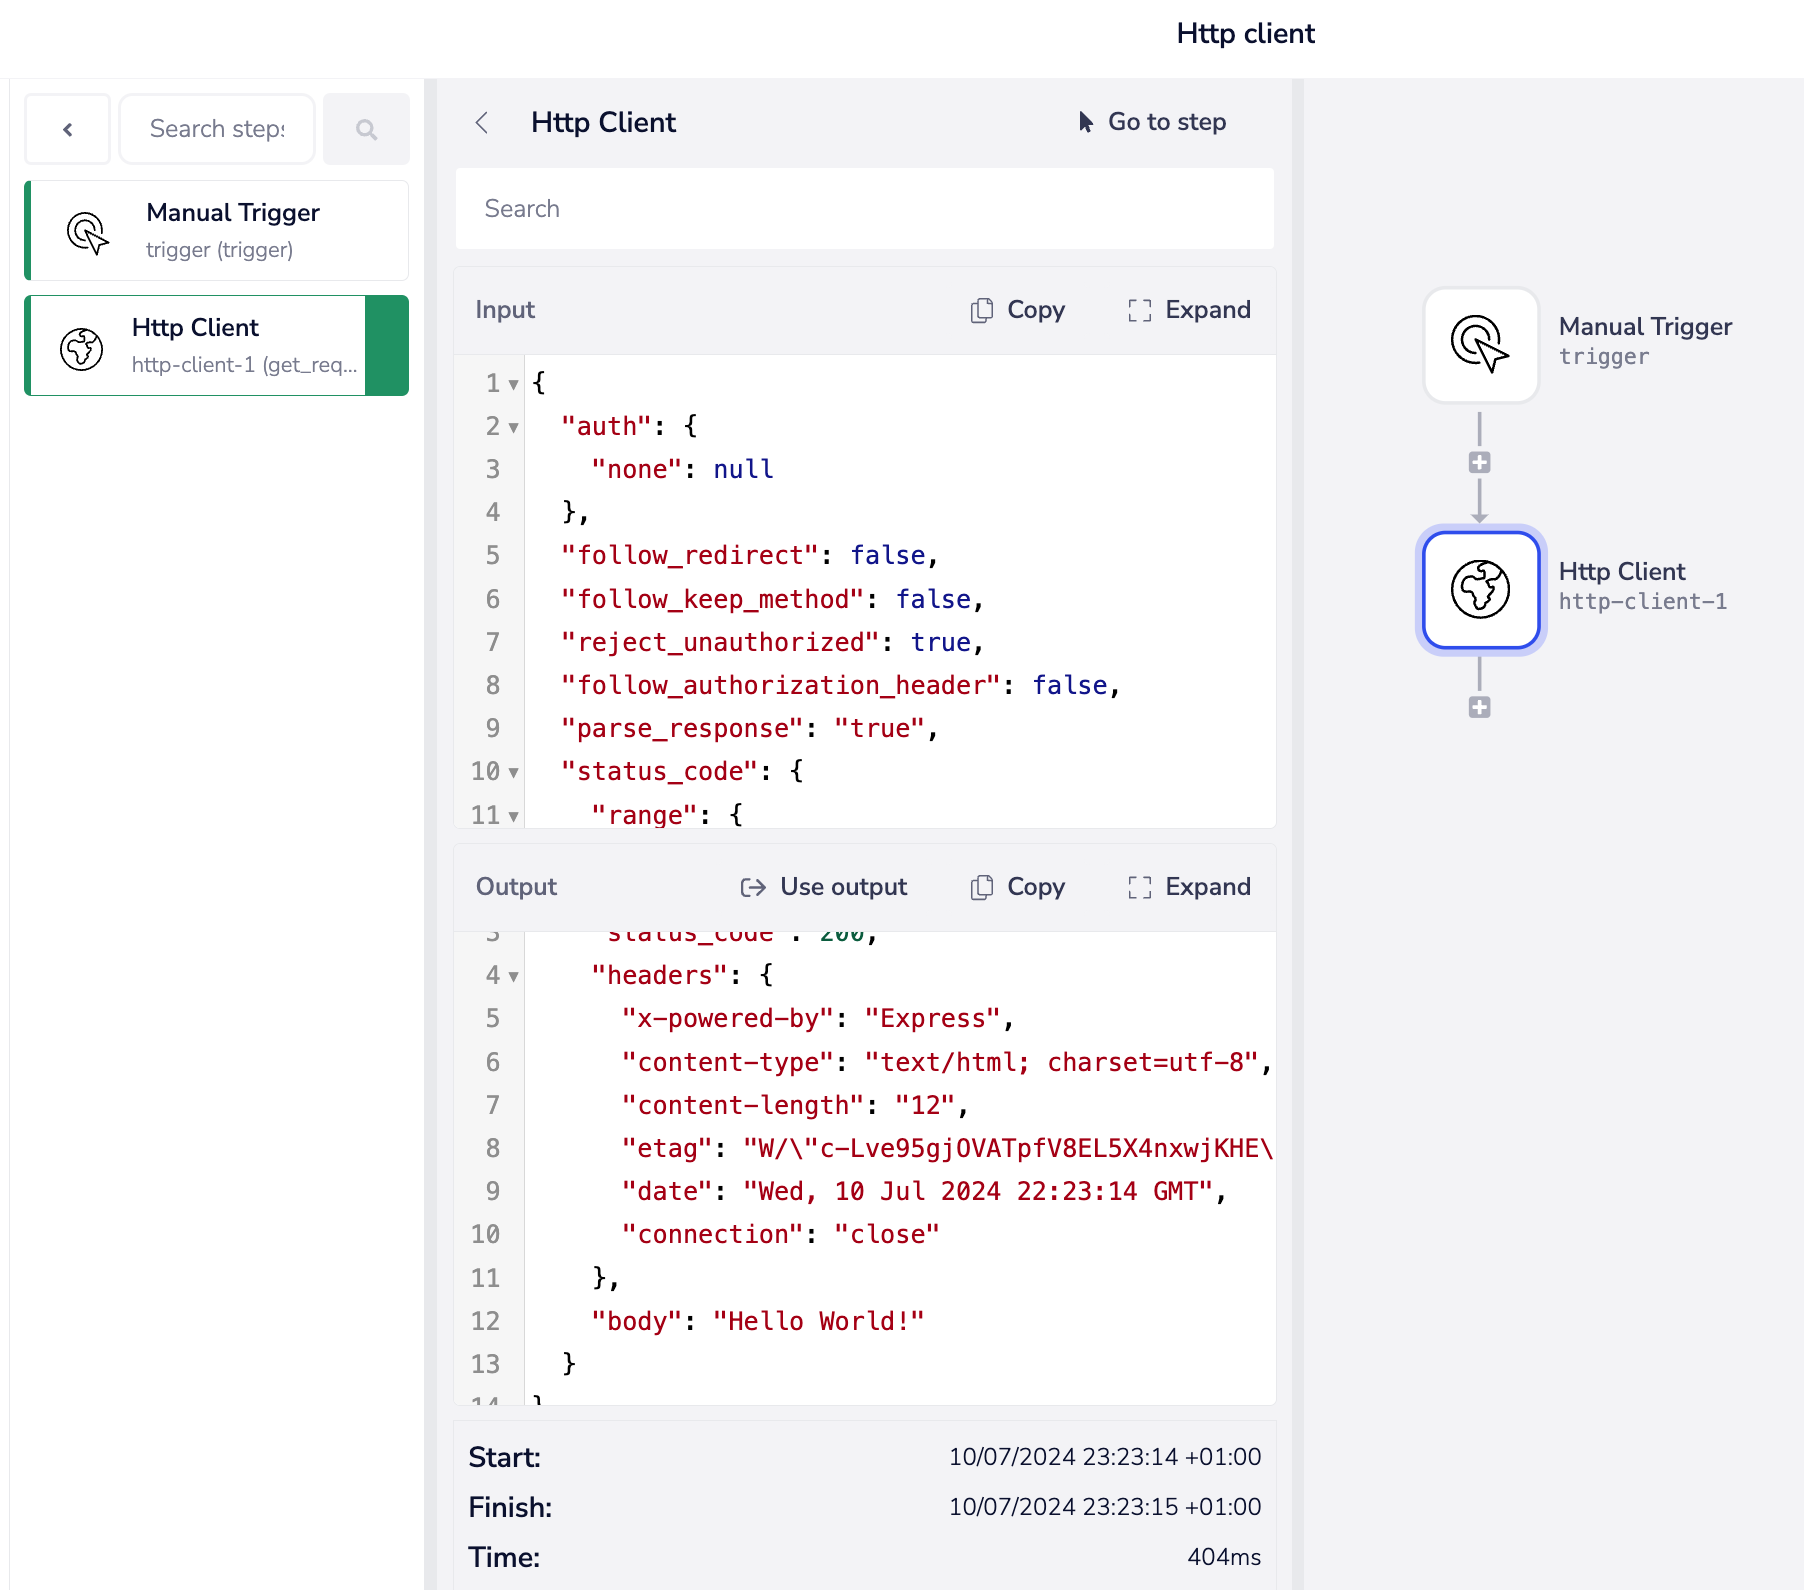Collapse the "headers" object in output
Screen dimensions: 1804x1590
click(513, 977)
